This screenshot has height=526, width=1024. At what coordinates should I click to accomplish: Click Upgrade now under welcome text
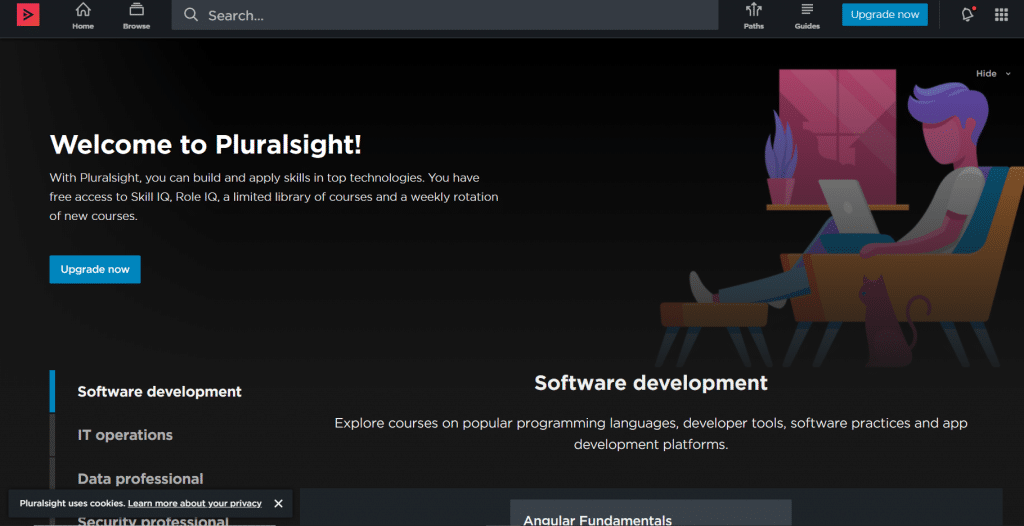click(x=95, y=269)
